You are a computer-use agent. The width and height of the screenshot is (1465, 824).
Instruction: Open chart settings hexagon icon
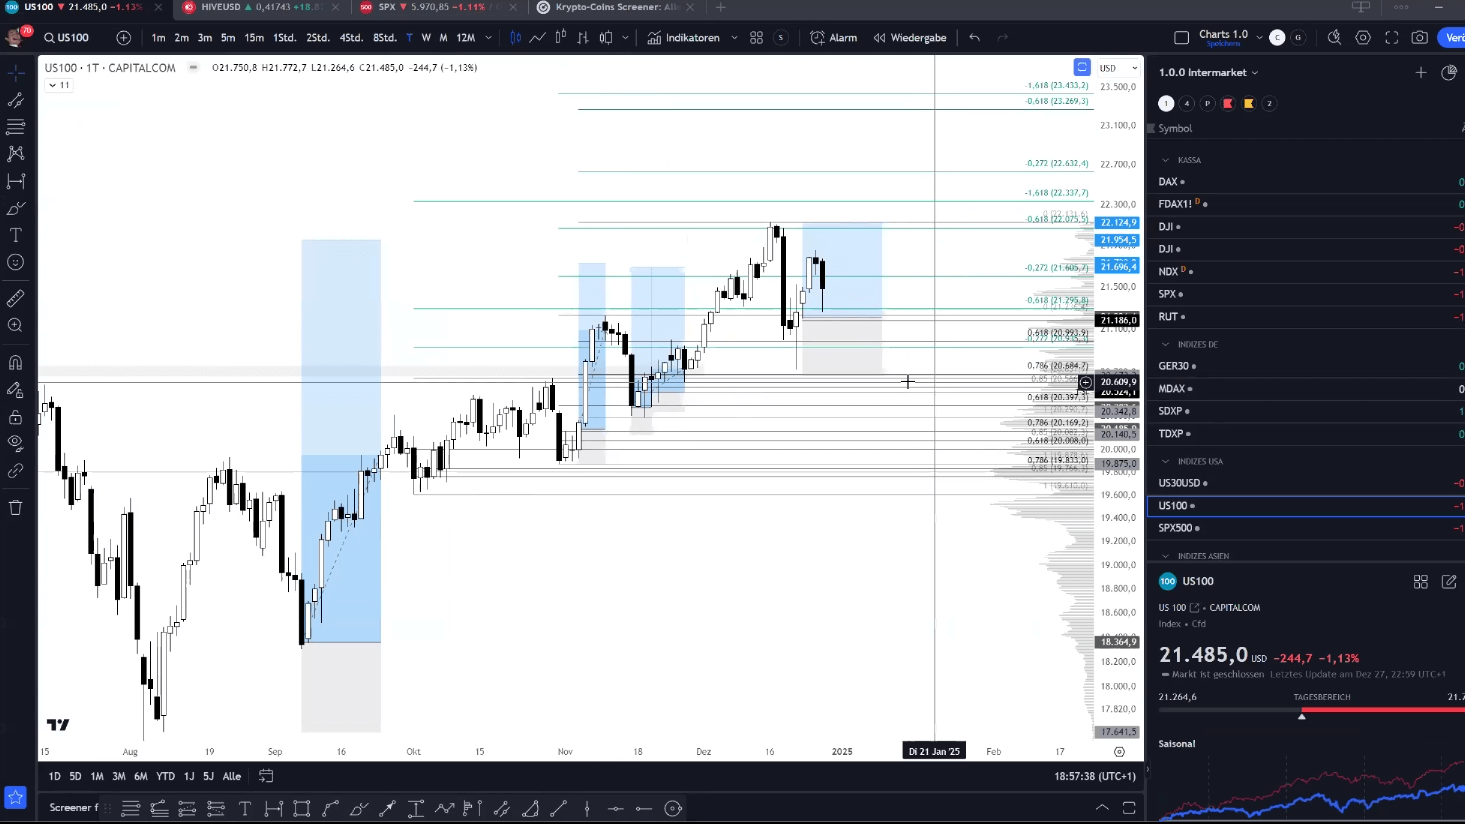coord(1363,38)
